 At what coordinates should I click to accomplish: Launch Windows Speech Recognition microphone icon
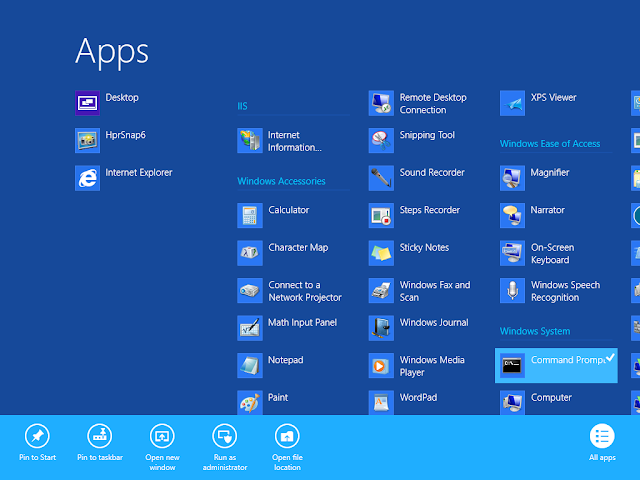(x=513, y=291)
